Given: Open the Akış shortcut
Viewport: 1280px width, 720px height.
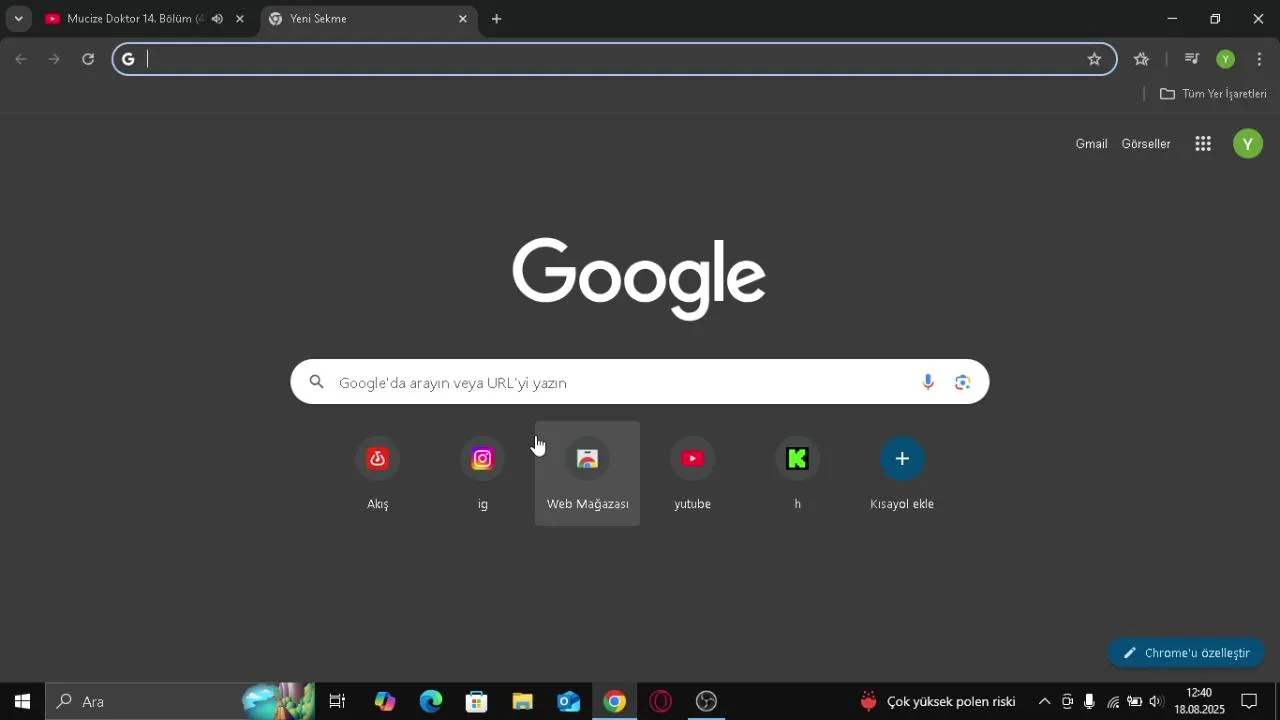Looking at the screenshot, I should (378, 474).
